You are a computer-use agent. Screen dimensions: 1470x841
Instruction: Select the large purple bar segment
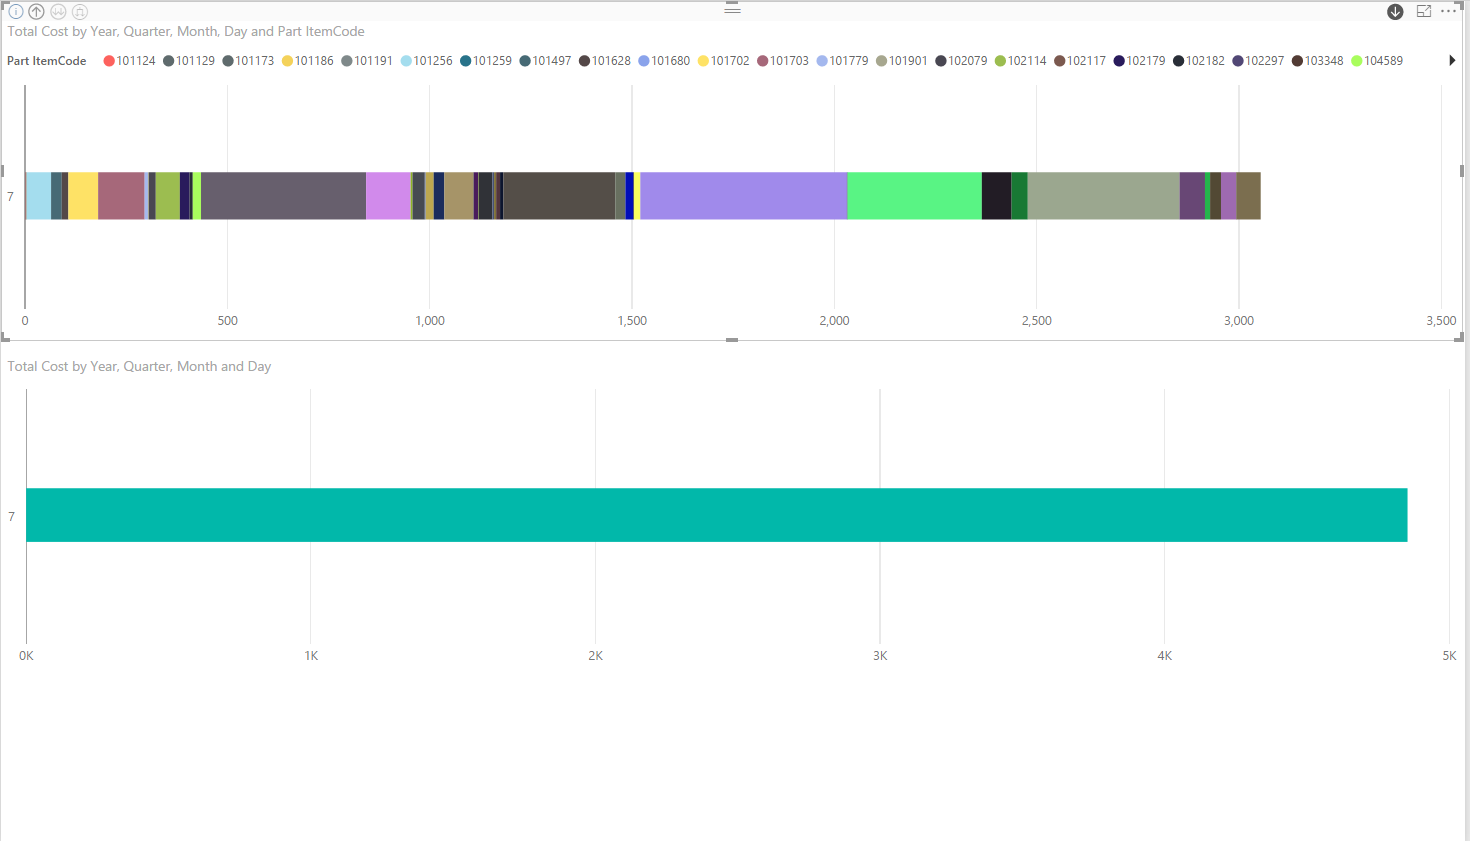point(744,196)
